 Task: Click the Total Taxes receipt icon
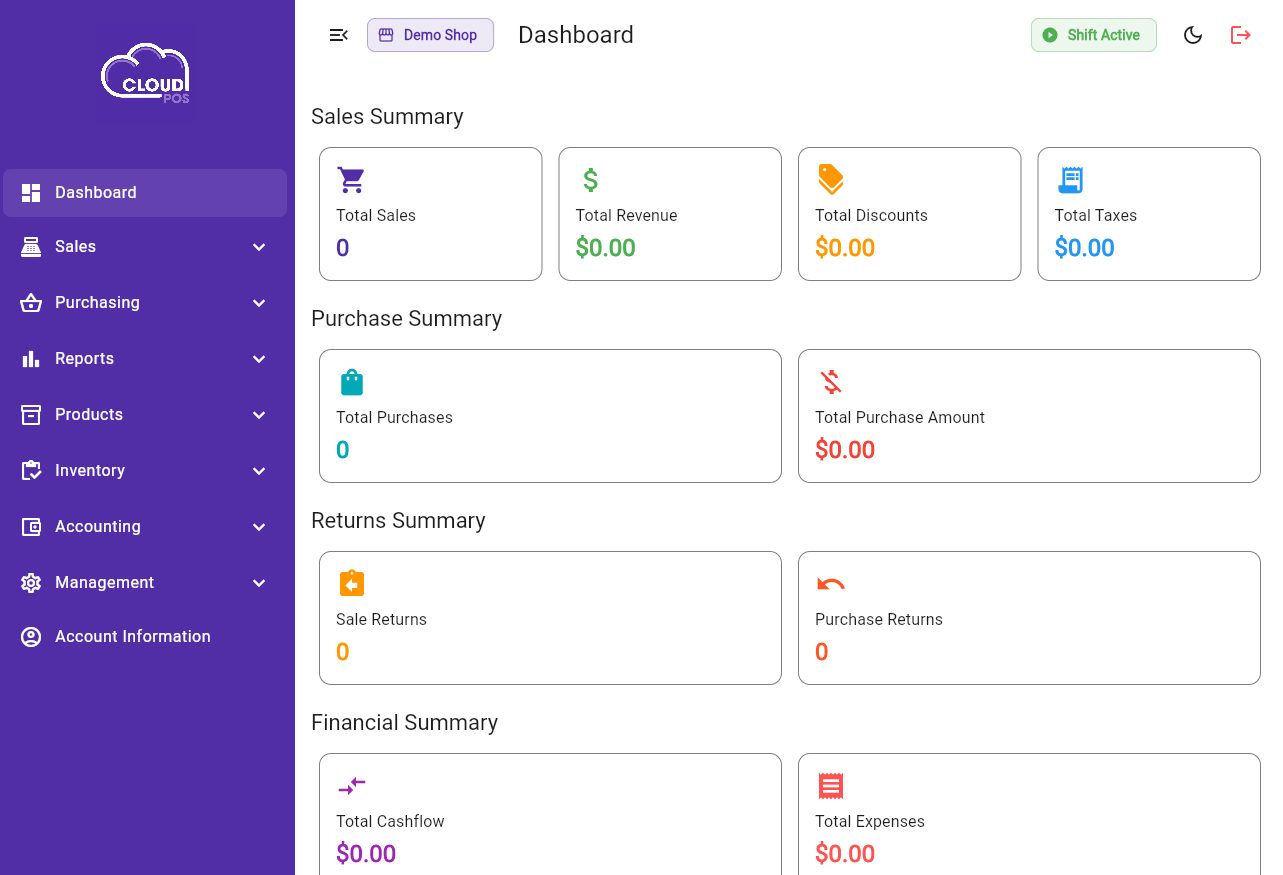pyautogui.click(x=1070, y=180)
